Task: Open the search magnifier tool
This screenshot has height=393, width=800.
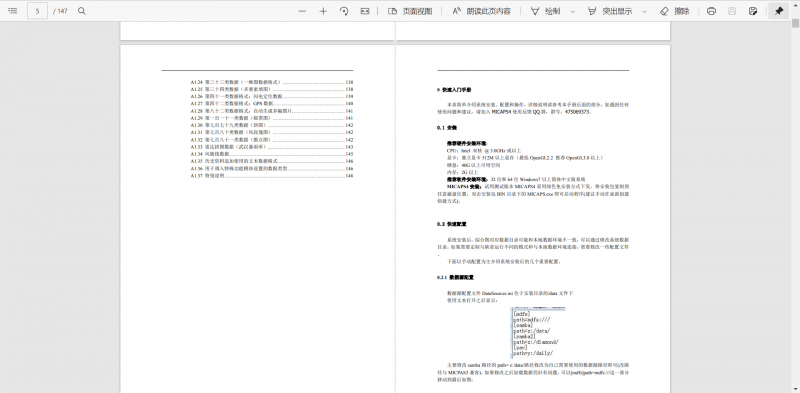Action: [x=82, y=11]
